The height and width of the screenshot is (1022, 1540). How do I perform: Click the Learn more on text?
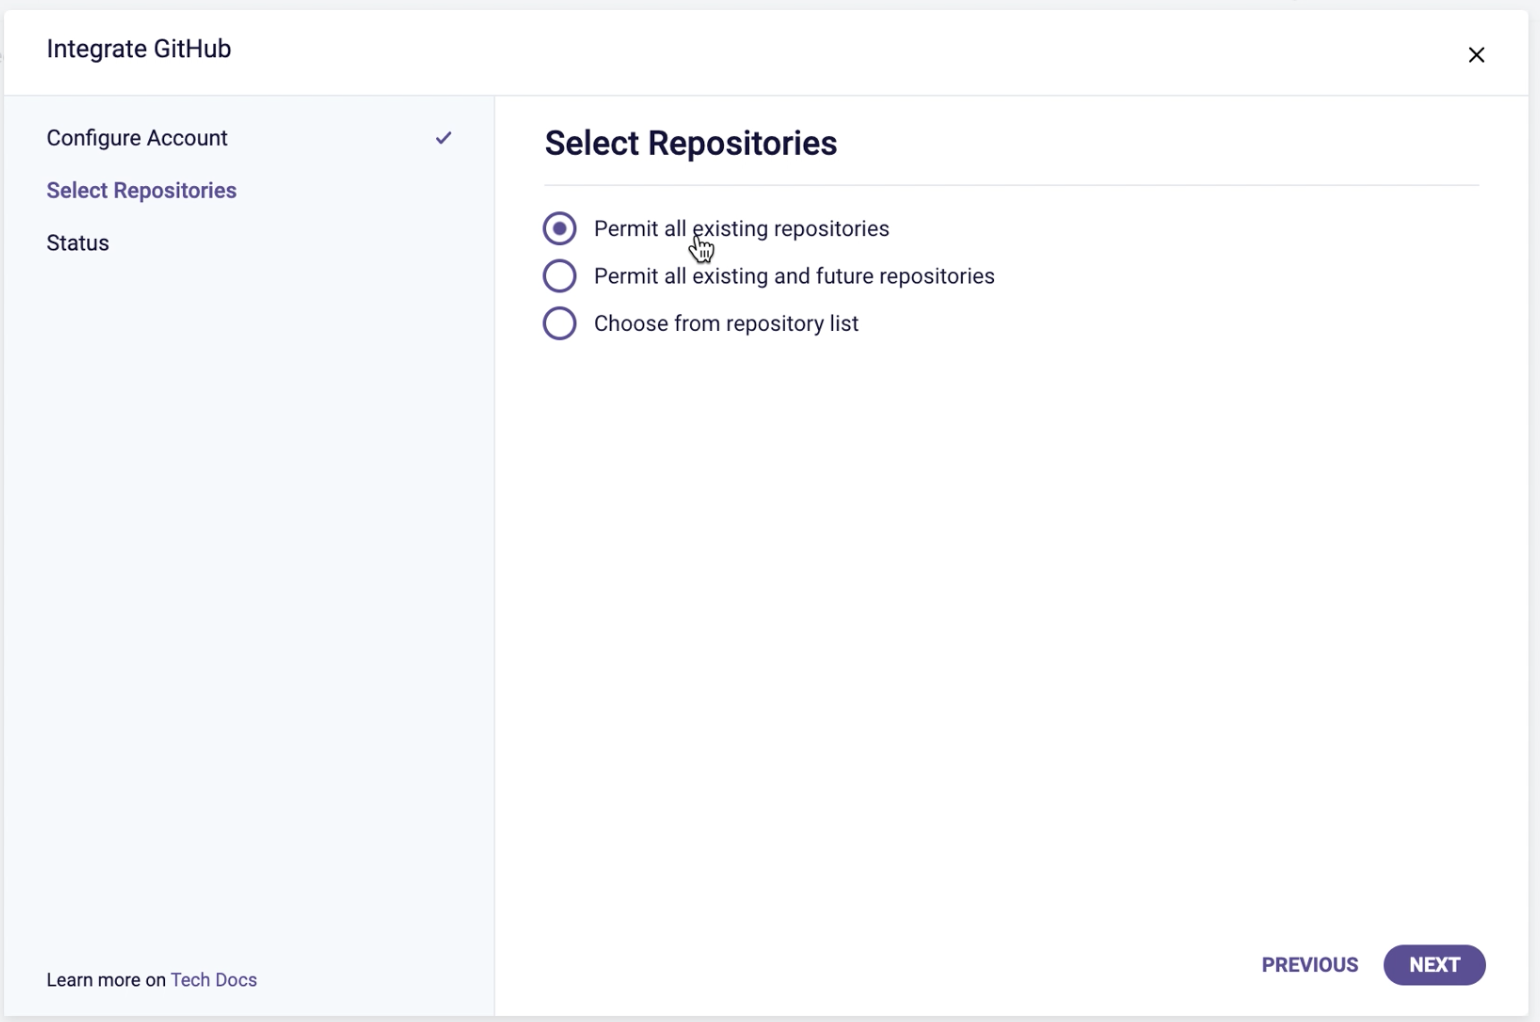click(106, 980)
